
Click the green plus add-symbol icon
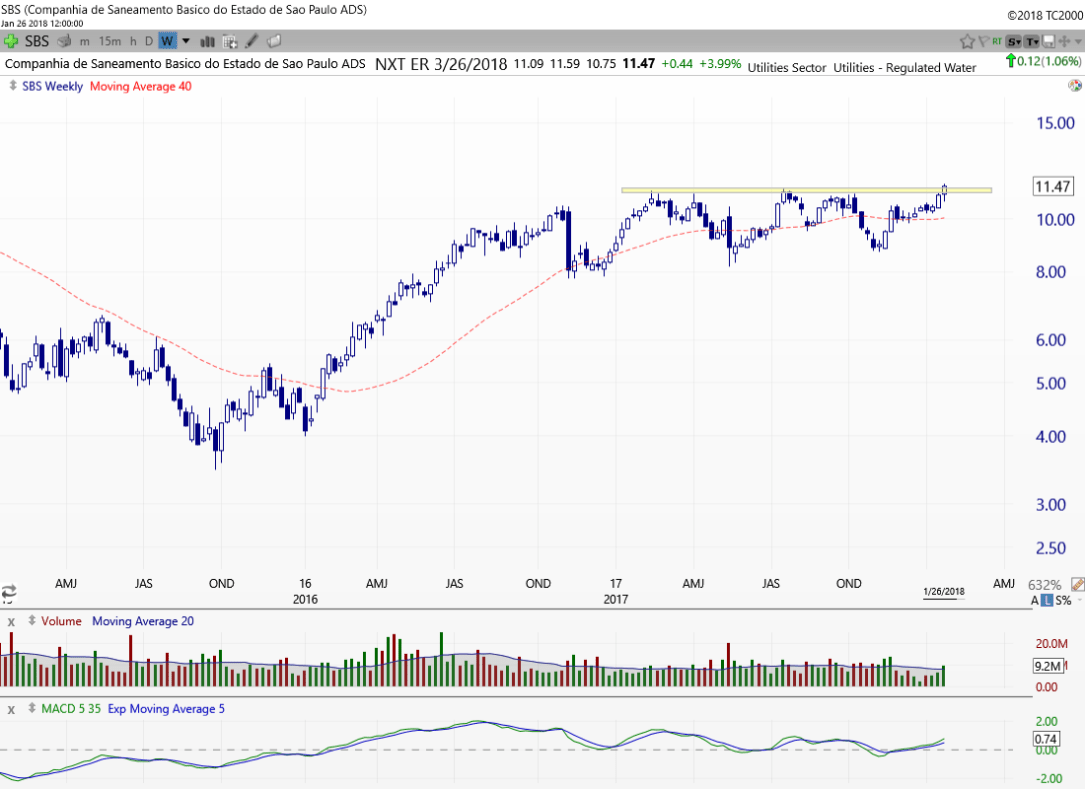[11, 41]
